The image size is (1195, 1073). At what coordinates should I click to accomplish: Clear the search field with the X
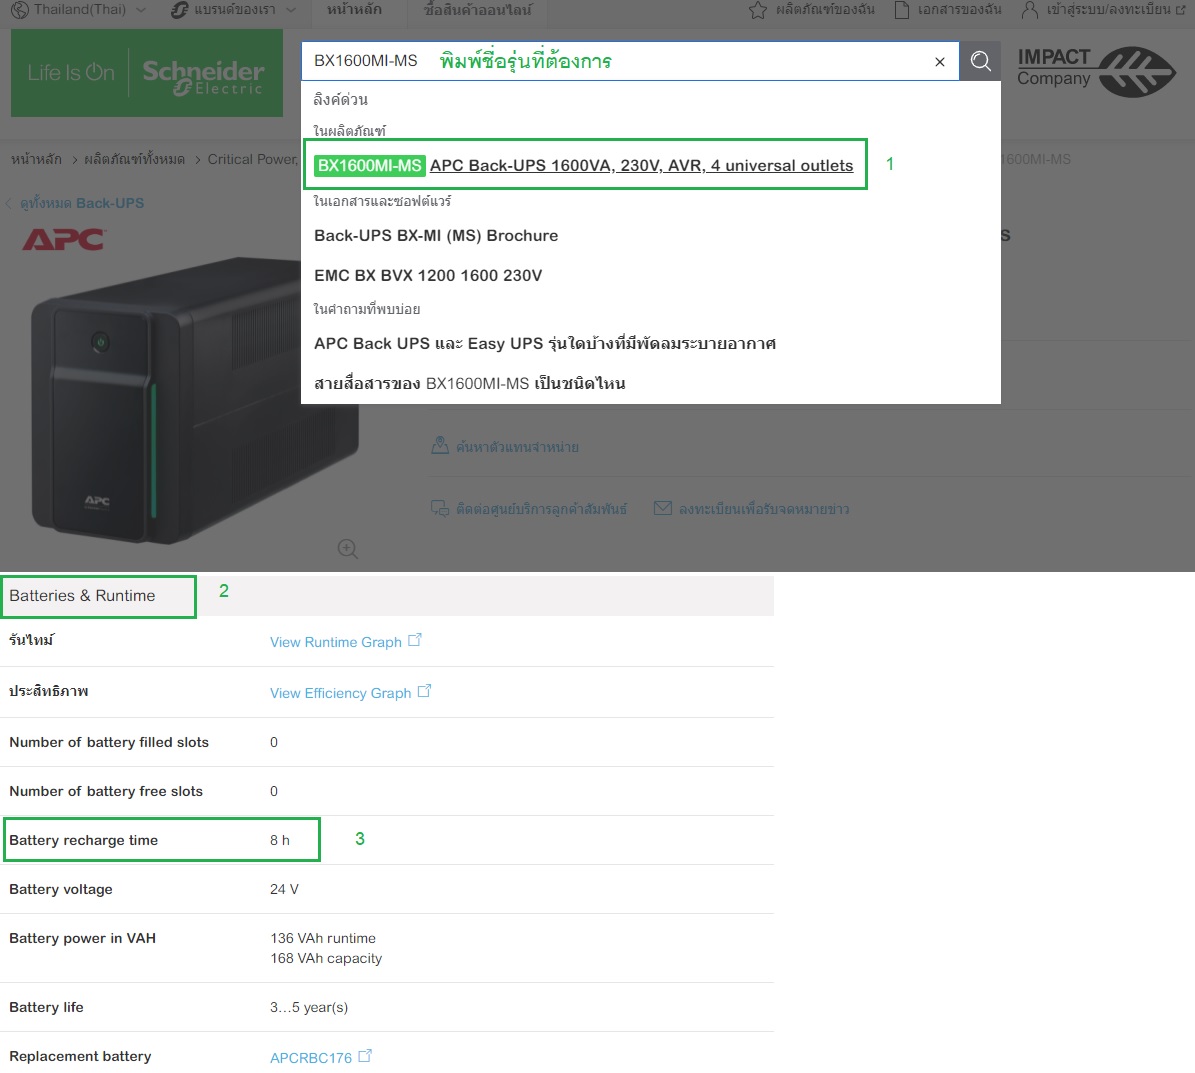pos(940,62)
